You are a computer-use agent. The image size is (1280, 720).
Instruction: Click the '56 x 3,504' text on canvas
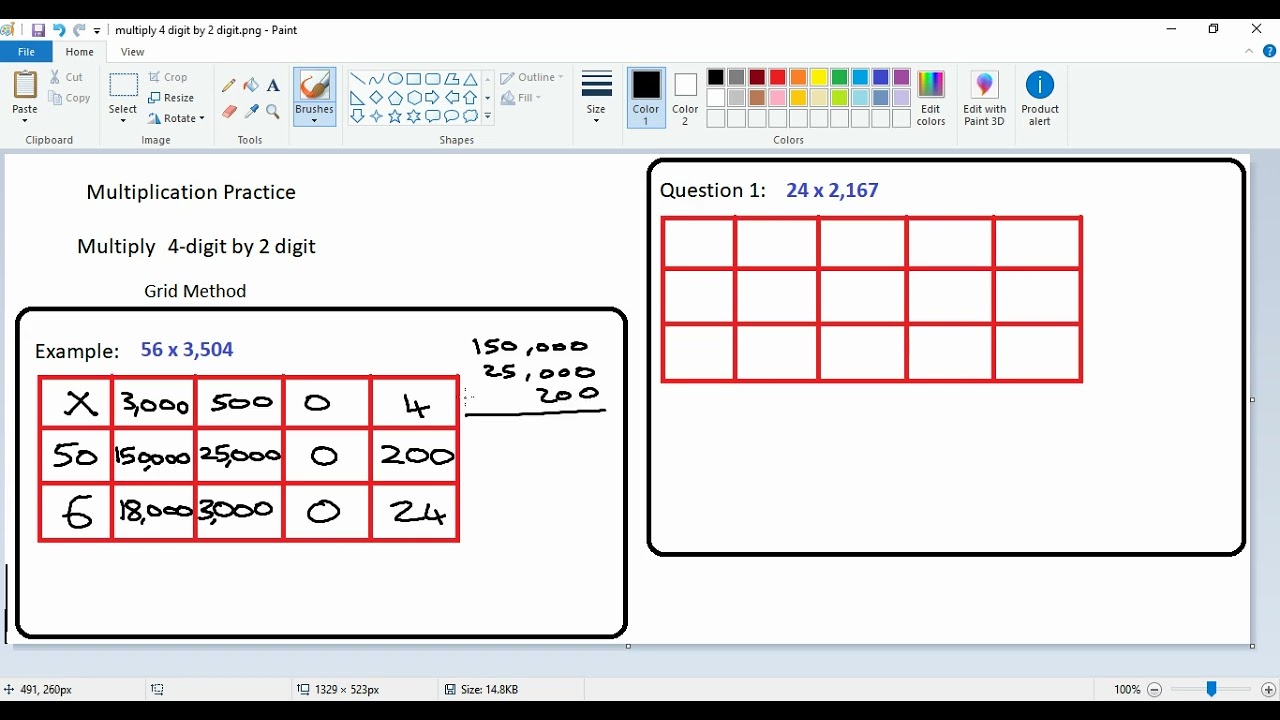coord(187,349)
